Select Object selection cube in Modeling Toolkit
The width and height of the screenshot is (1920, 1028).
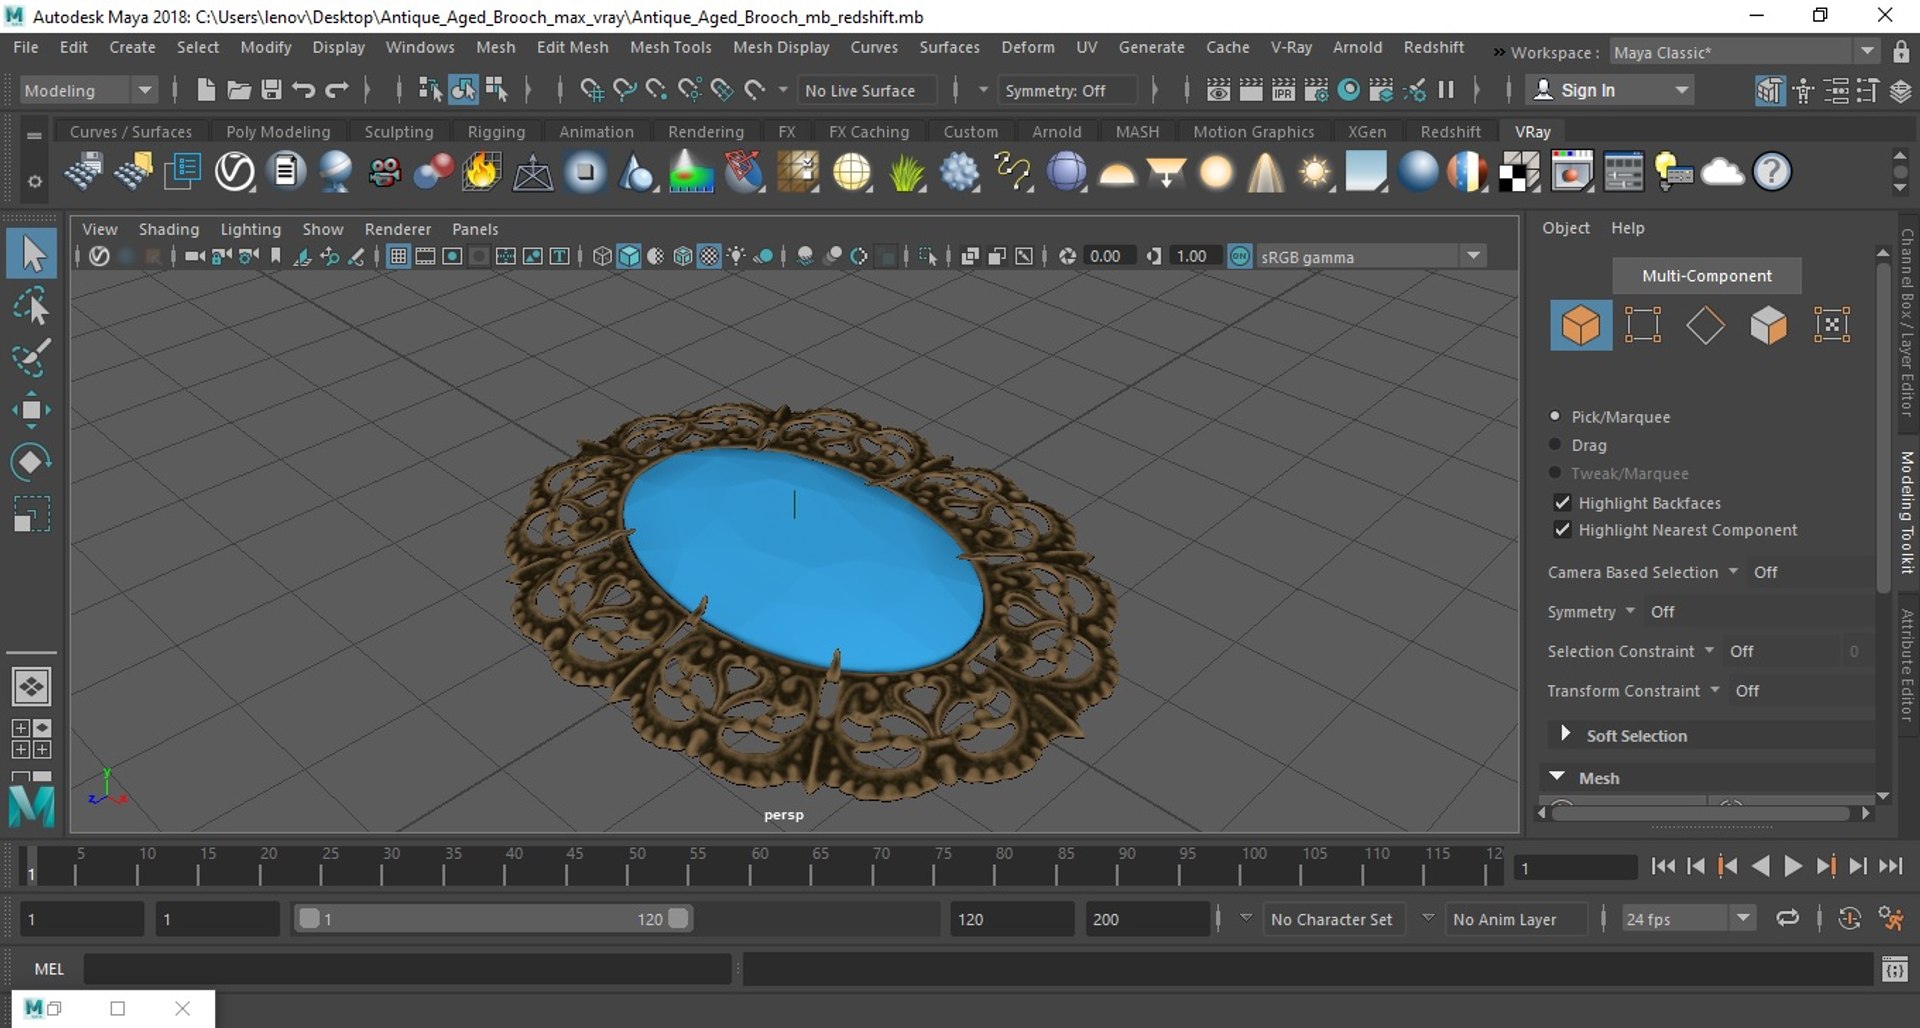[x=1581, y=325]
